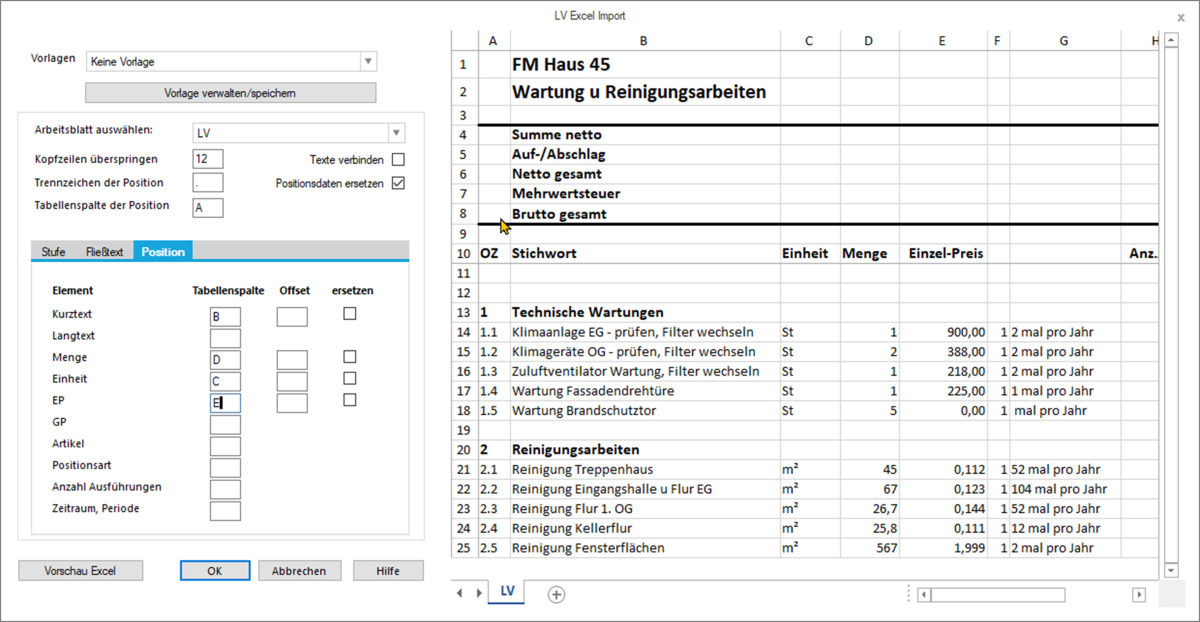Screen dimensions: 1200x622
Task: Click cell 'Technische Wartungen'
Action: 643,312
